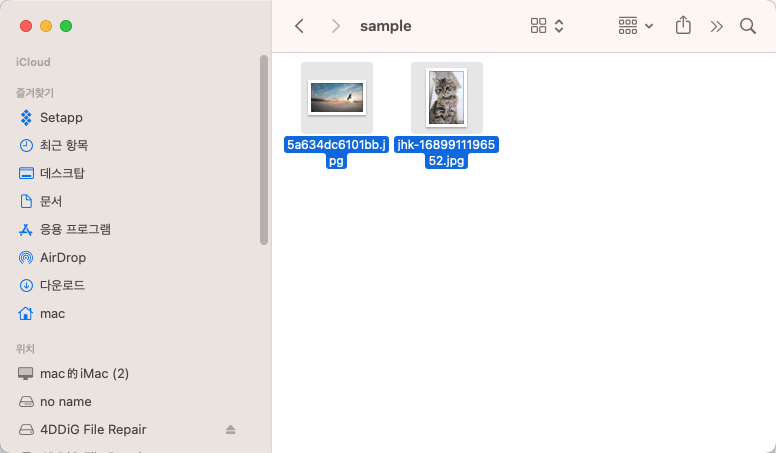Switch view mode with icon view selector

point(547,26)
